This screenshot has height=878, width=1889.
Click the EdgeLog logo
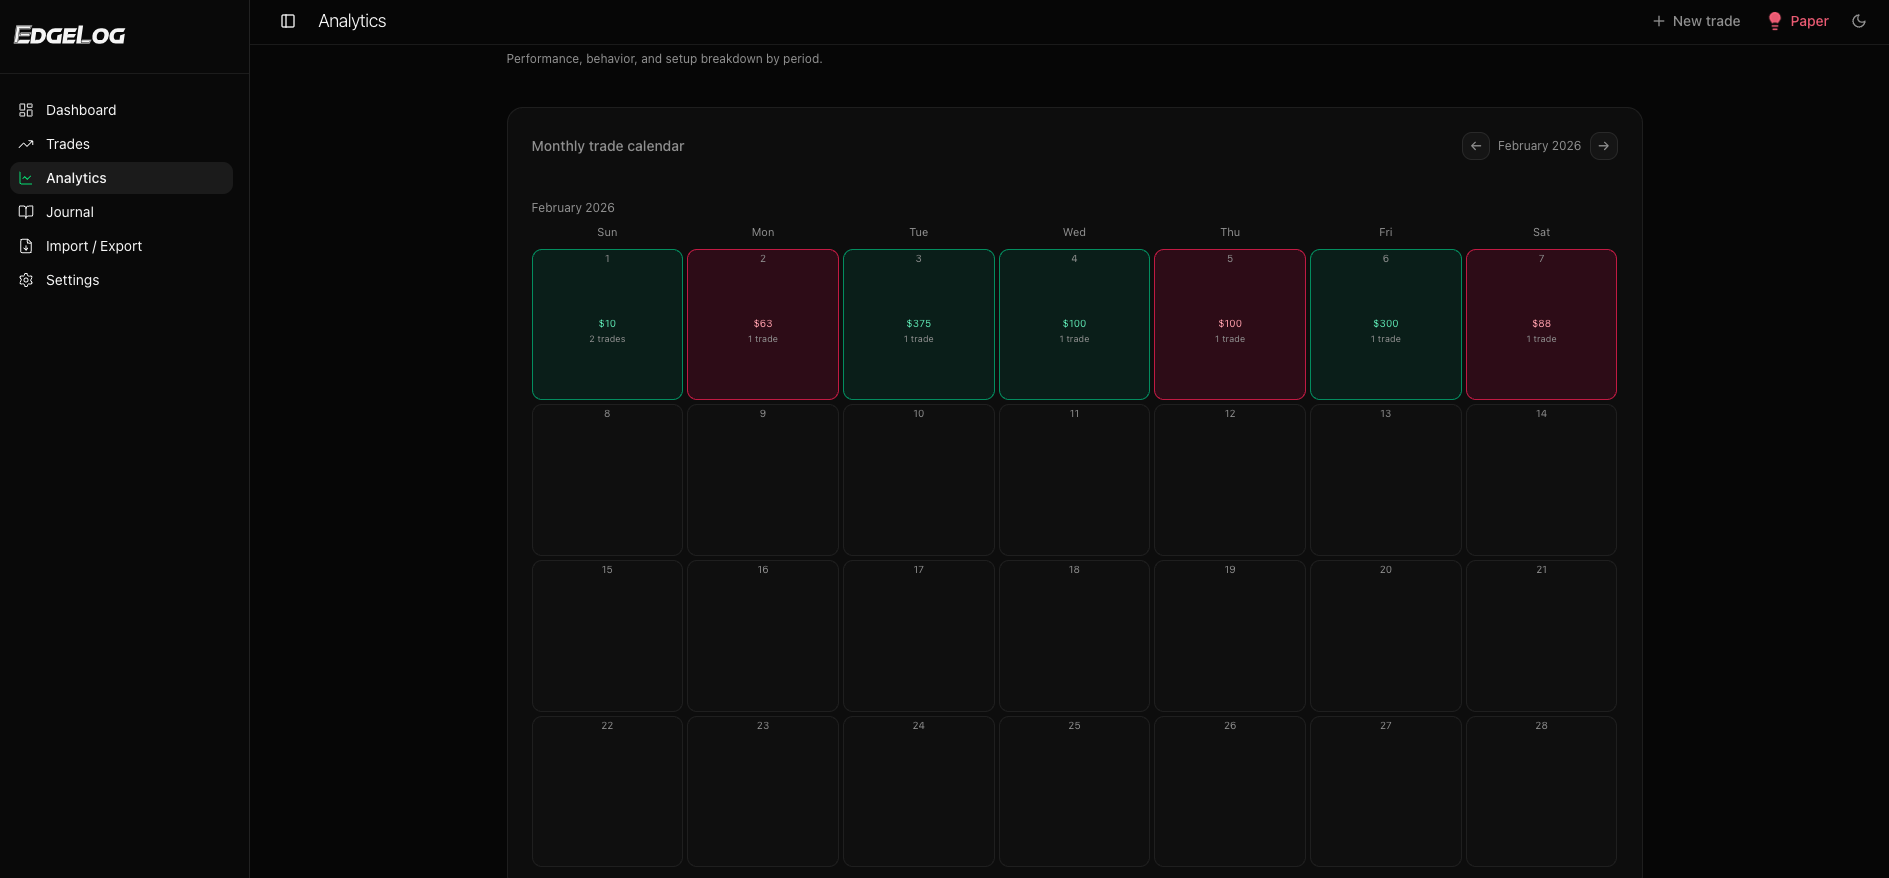click(70, 35)
